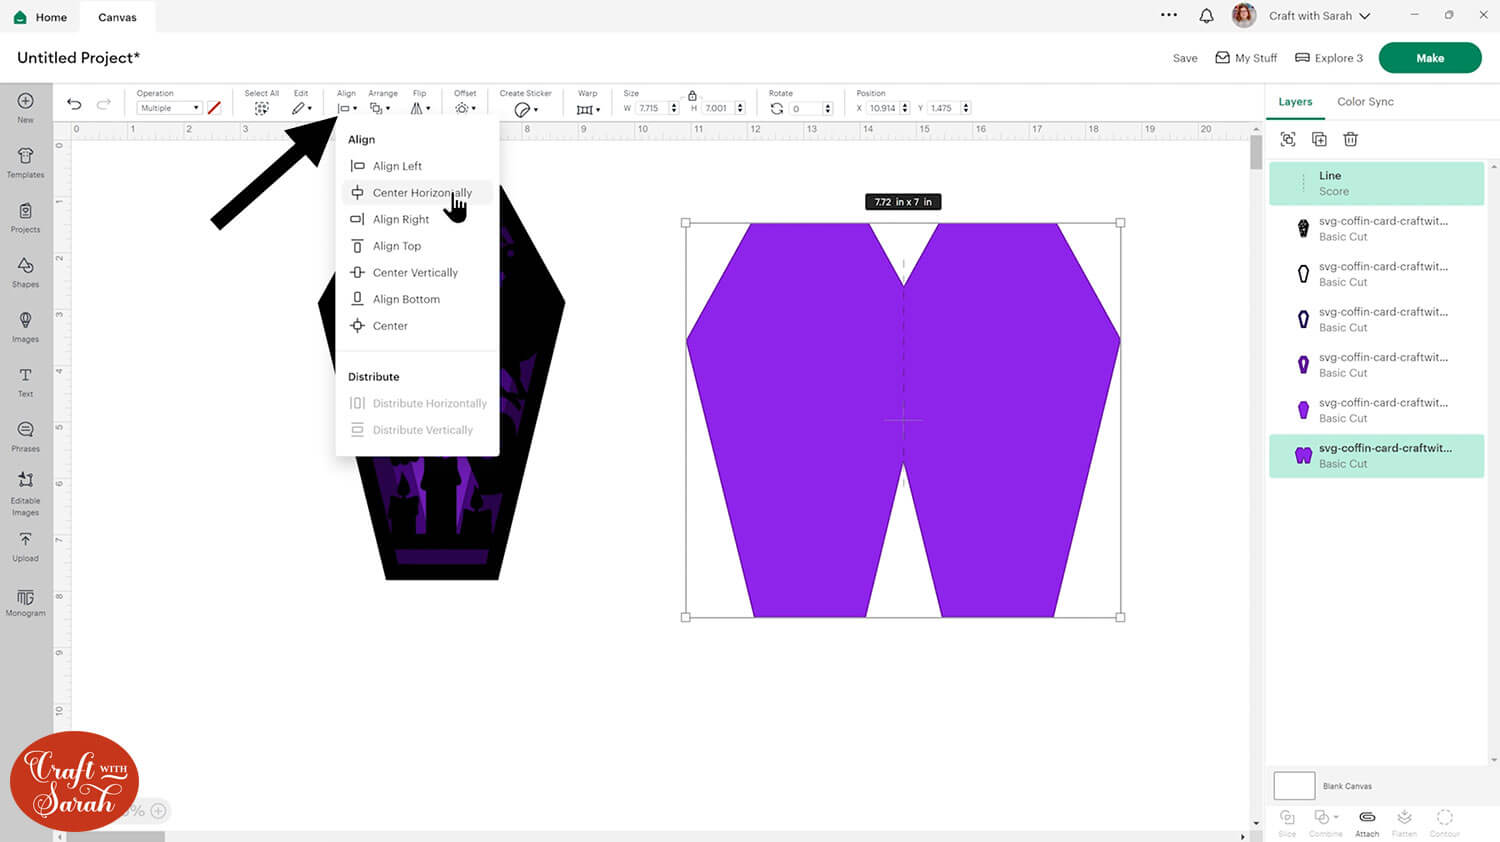Choose Center Horizontally from Align menu
Screen dimensions: 1500x842
pyautogui.click(x=421, y=193)
